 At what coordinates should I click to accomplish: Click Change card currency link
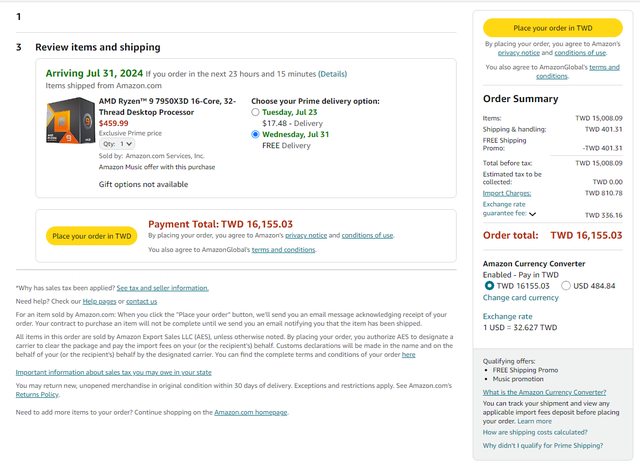pos(520,297)
